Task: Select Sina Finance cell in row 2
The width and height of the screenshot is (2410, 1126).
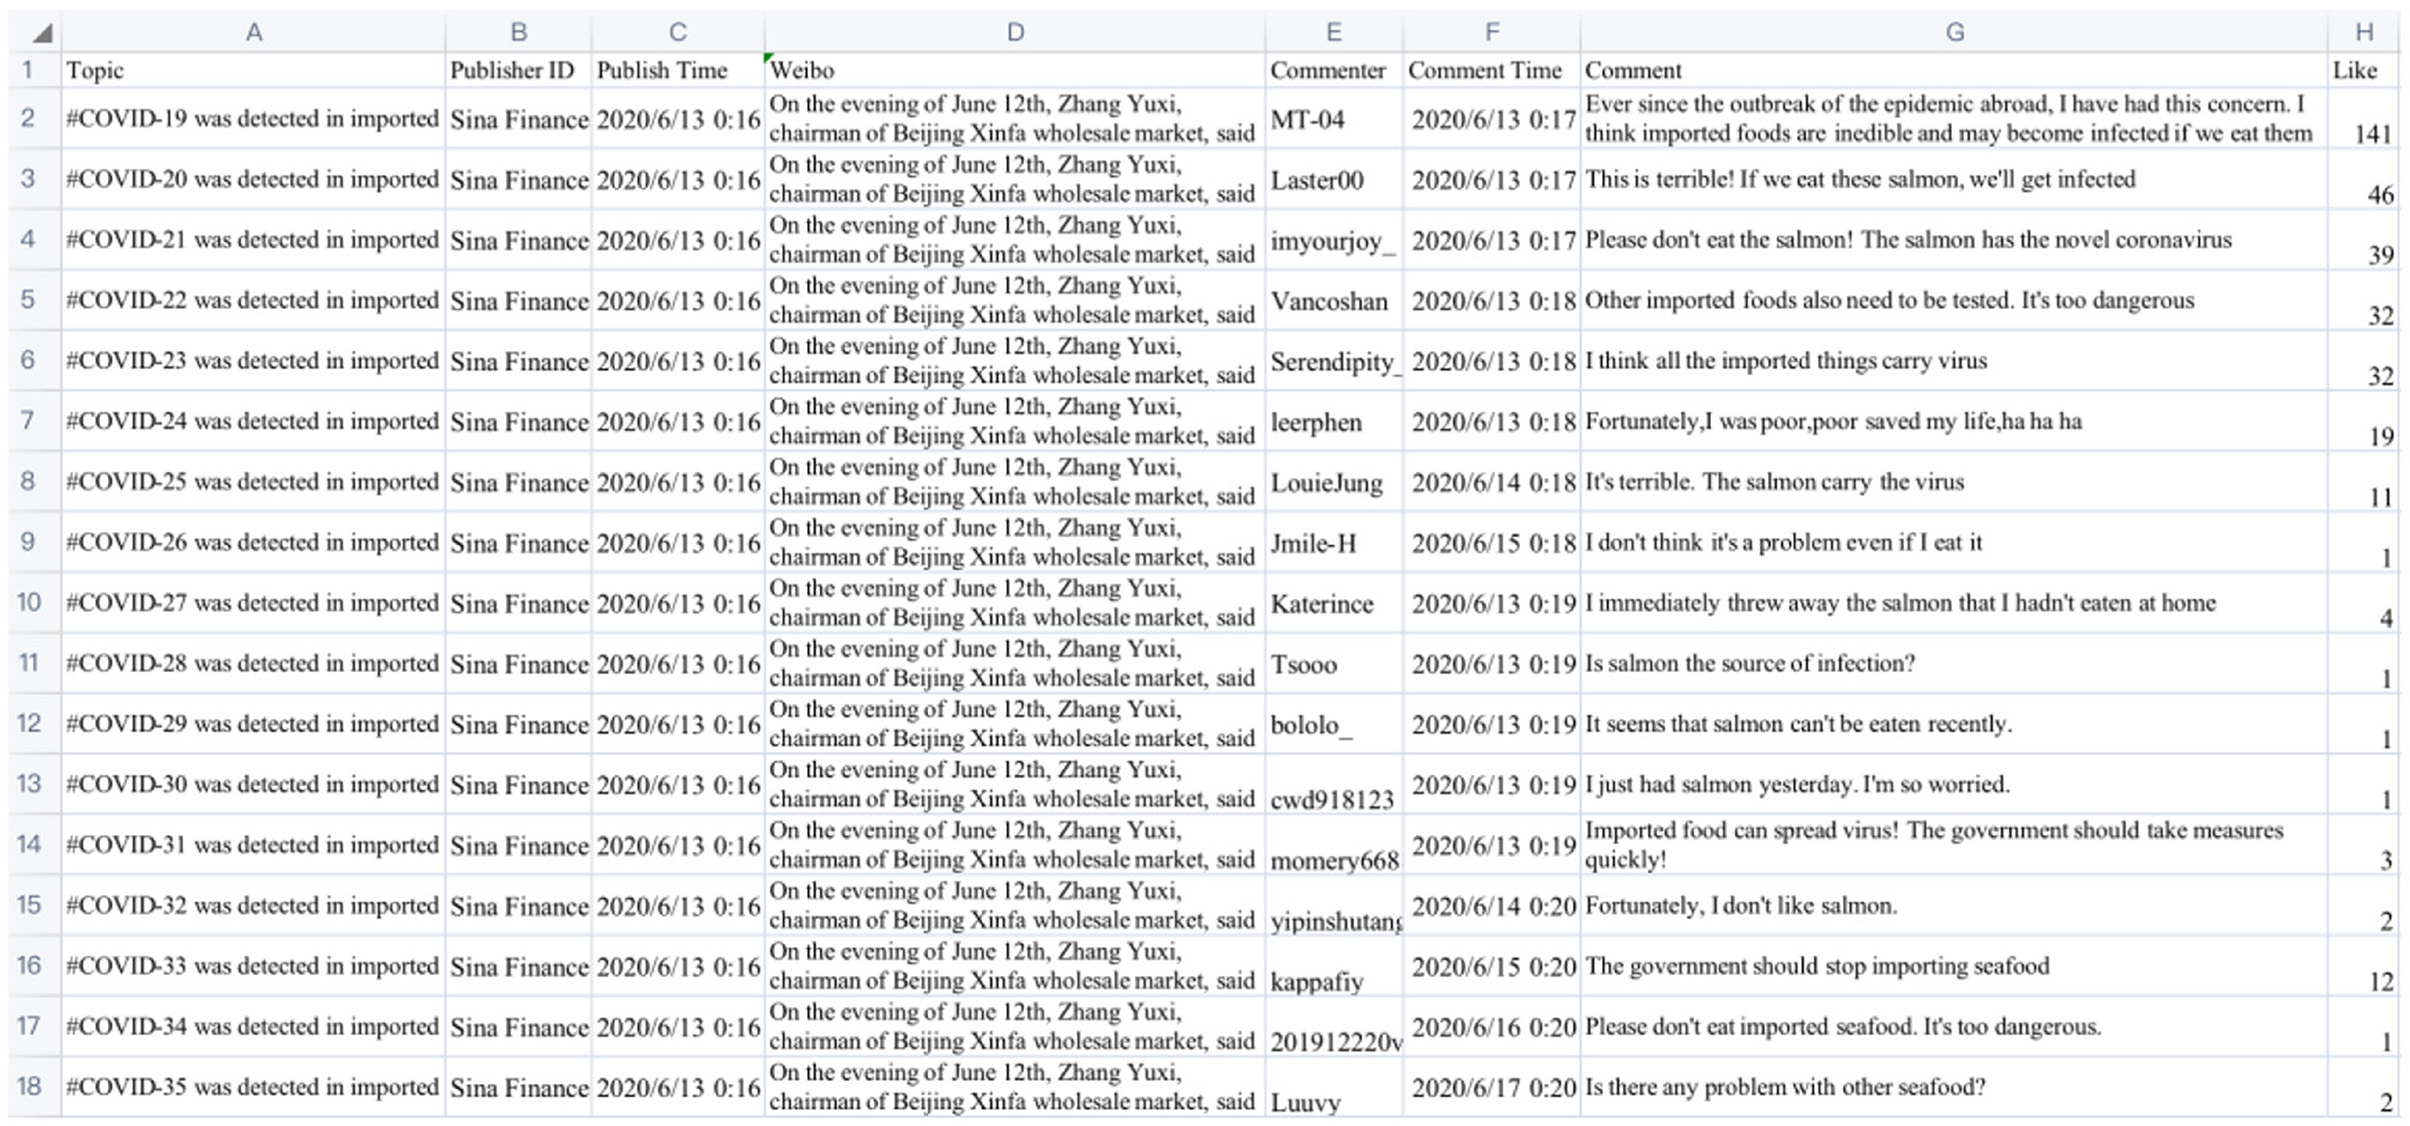Action: [518, 119]
